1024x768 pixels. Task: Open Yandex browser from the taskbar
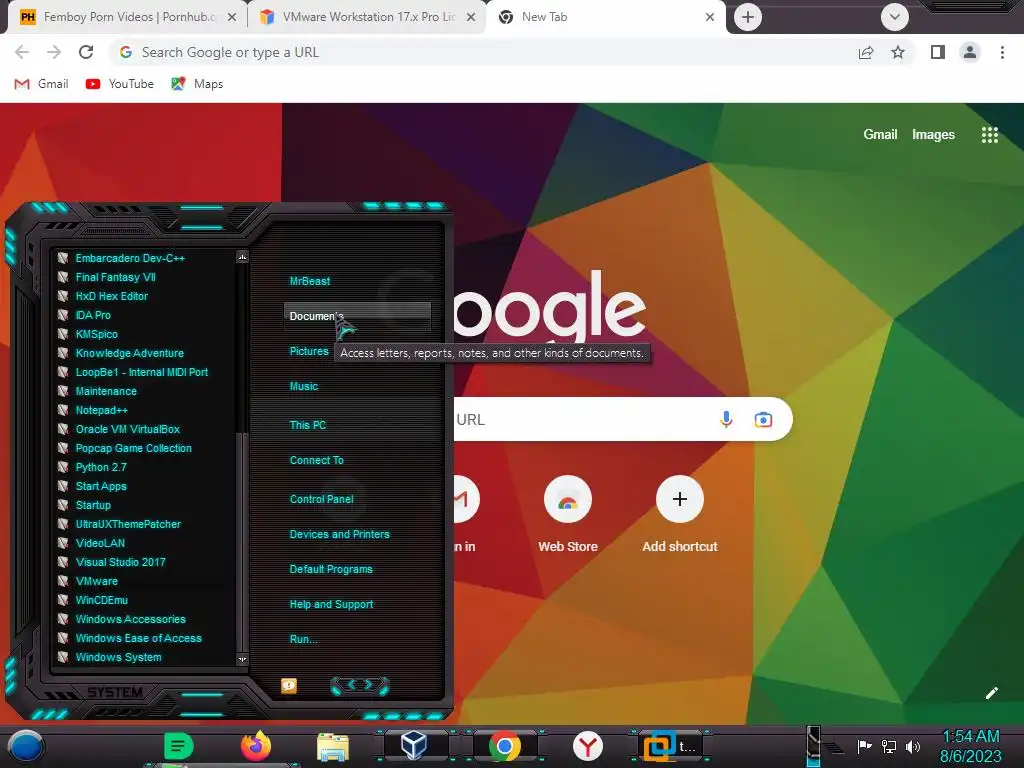tap(588, 746)
